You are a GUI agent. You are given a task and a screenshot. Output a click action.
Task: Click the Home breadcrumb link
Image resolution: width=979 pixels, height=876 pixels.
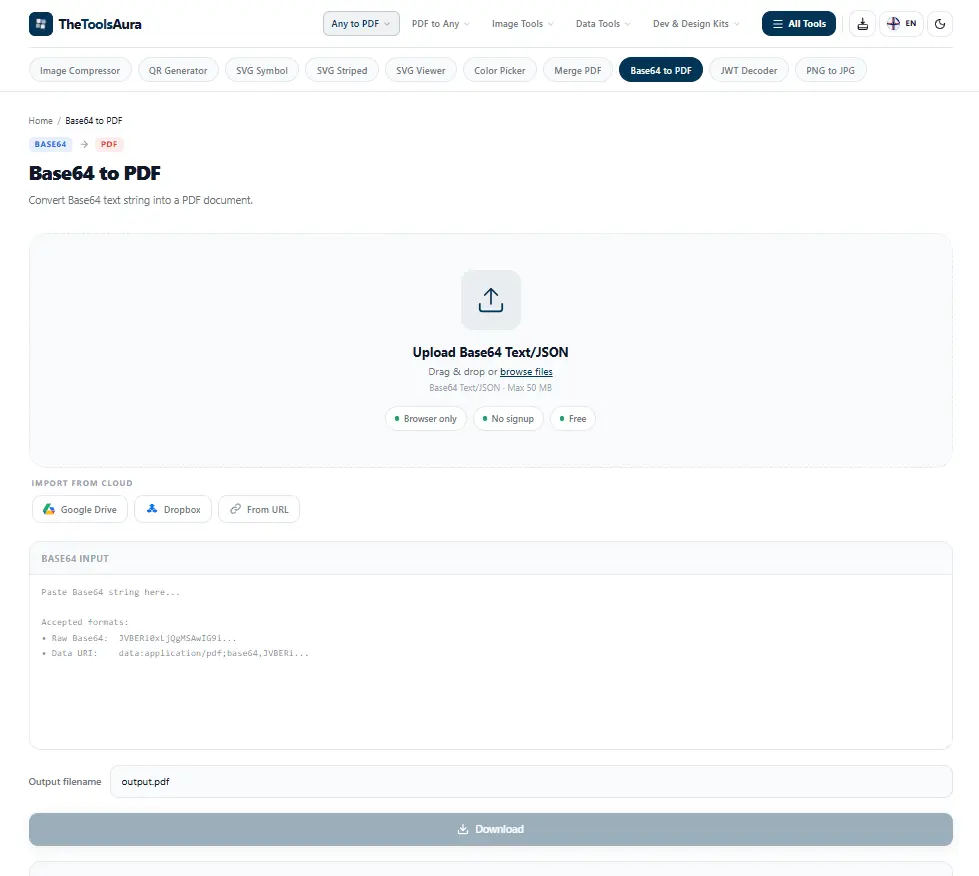point(41,121)
